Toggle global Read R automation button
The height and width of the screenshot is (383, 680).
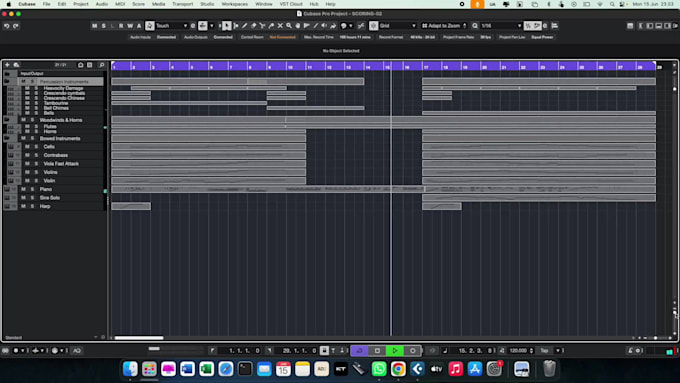tap(121, 26)
